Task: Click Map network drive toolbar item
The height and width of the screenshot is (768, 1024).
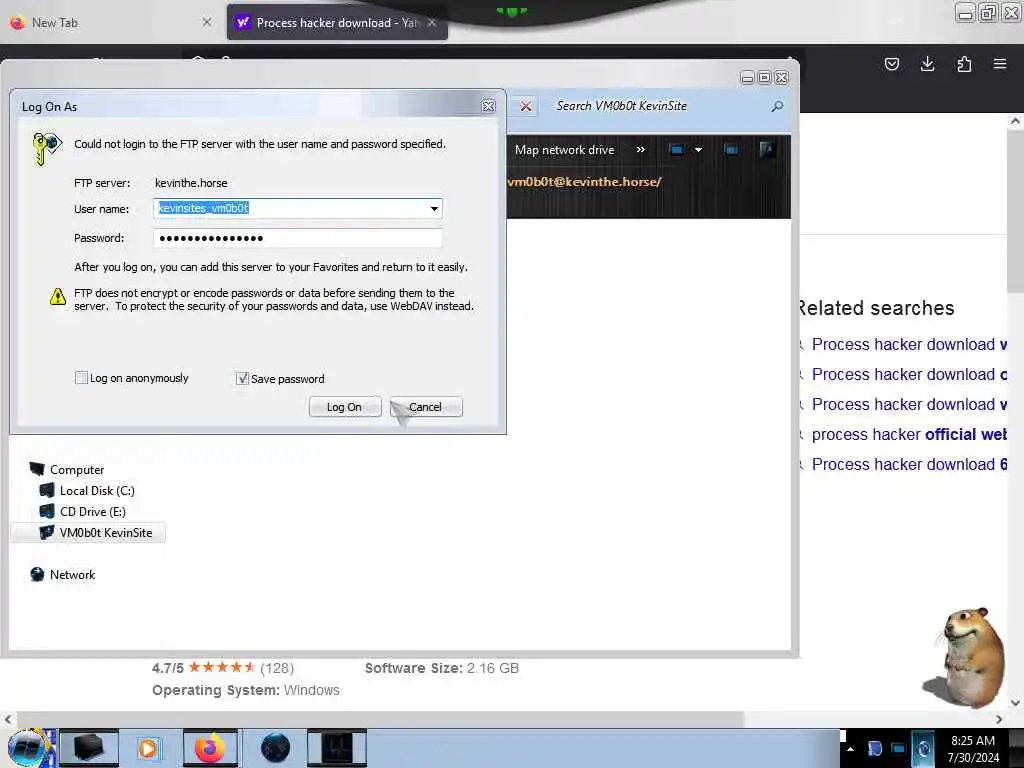Action: tap(564, 150)
